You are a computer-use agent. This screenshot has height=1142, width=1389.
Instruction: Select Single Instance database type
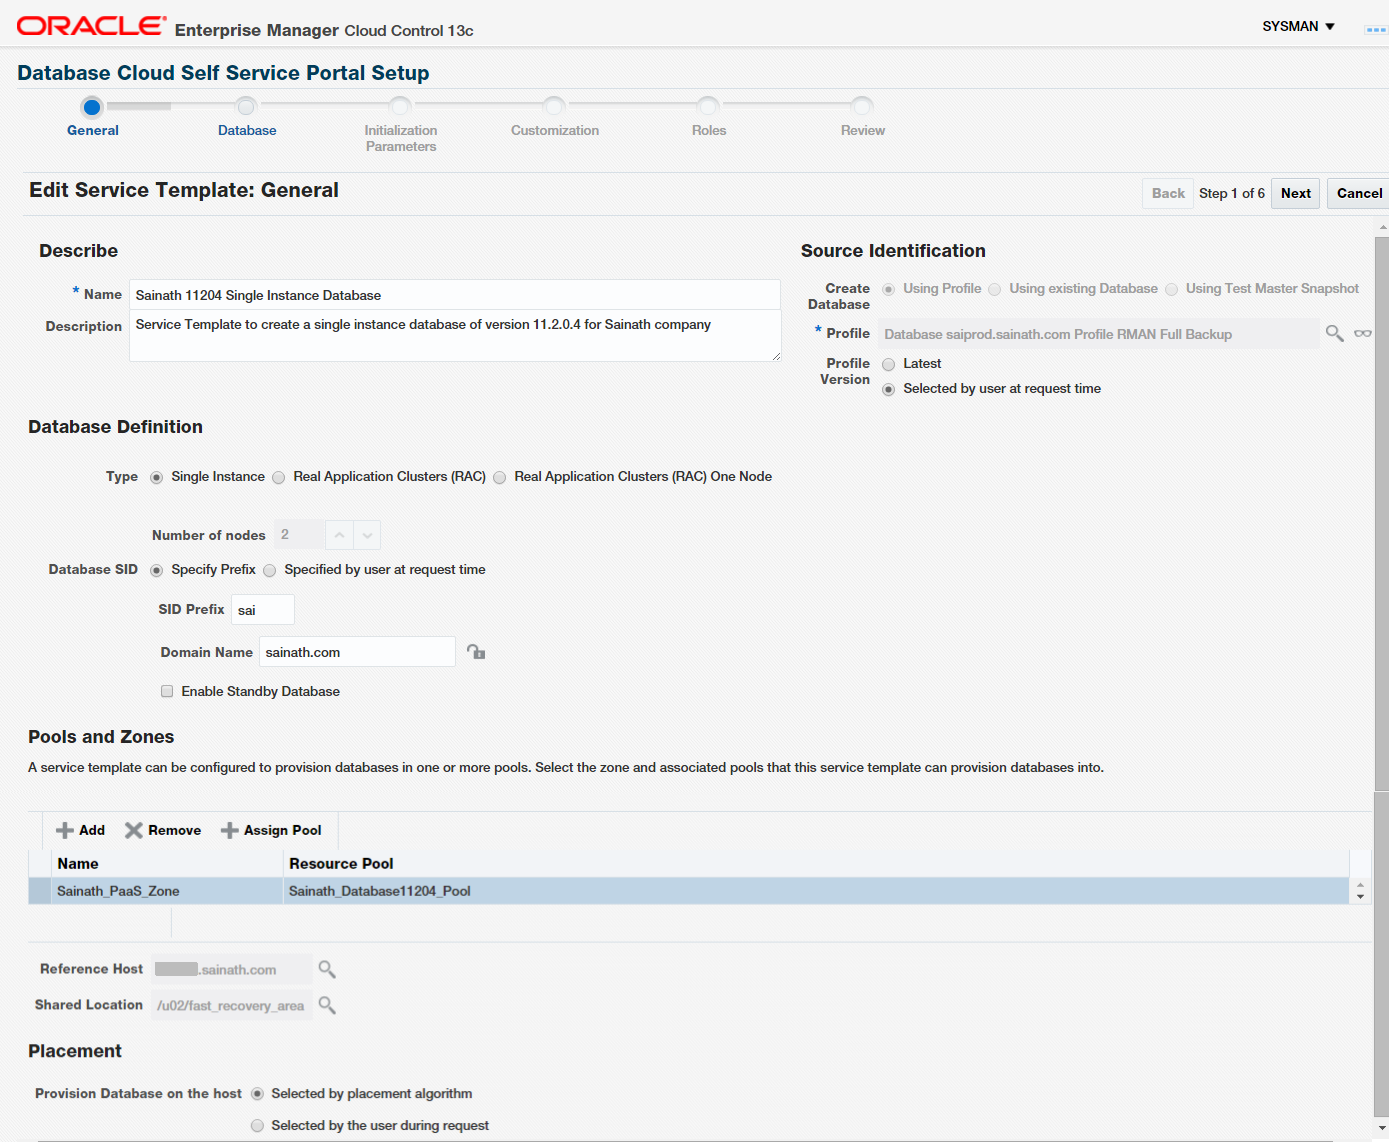click(156, 477)
